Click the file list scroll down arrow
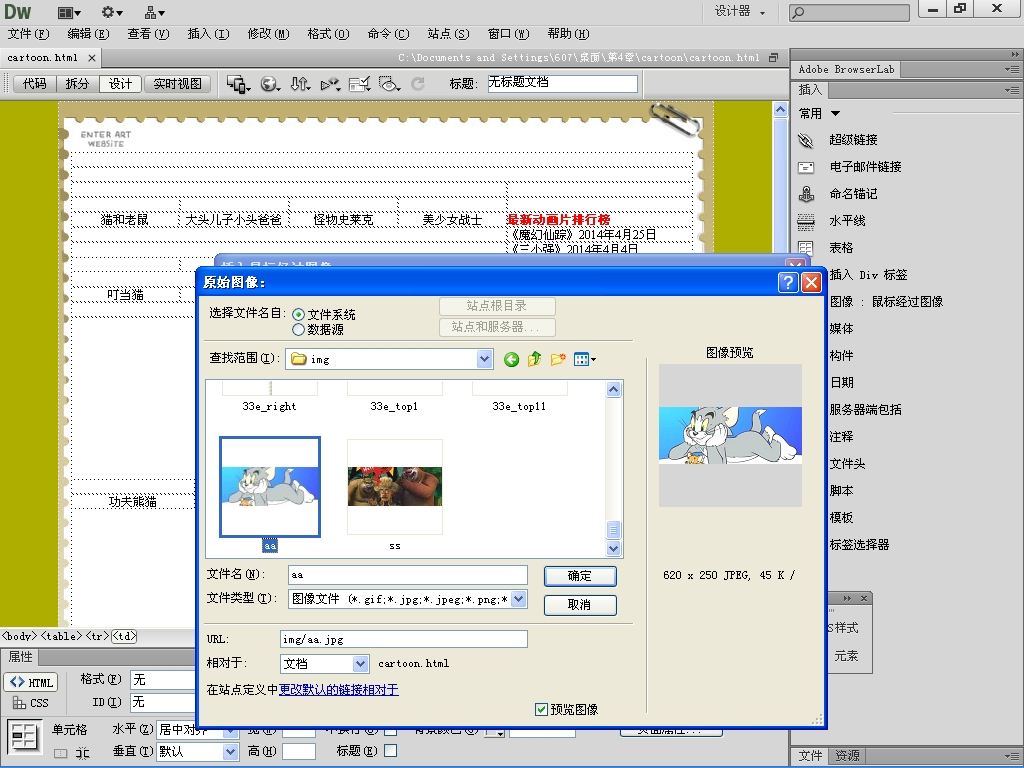Screen dimensions: 1024x768 [x=613, y=549]
